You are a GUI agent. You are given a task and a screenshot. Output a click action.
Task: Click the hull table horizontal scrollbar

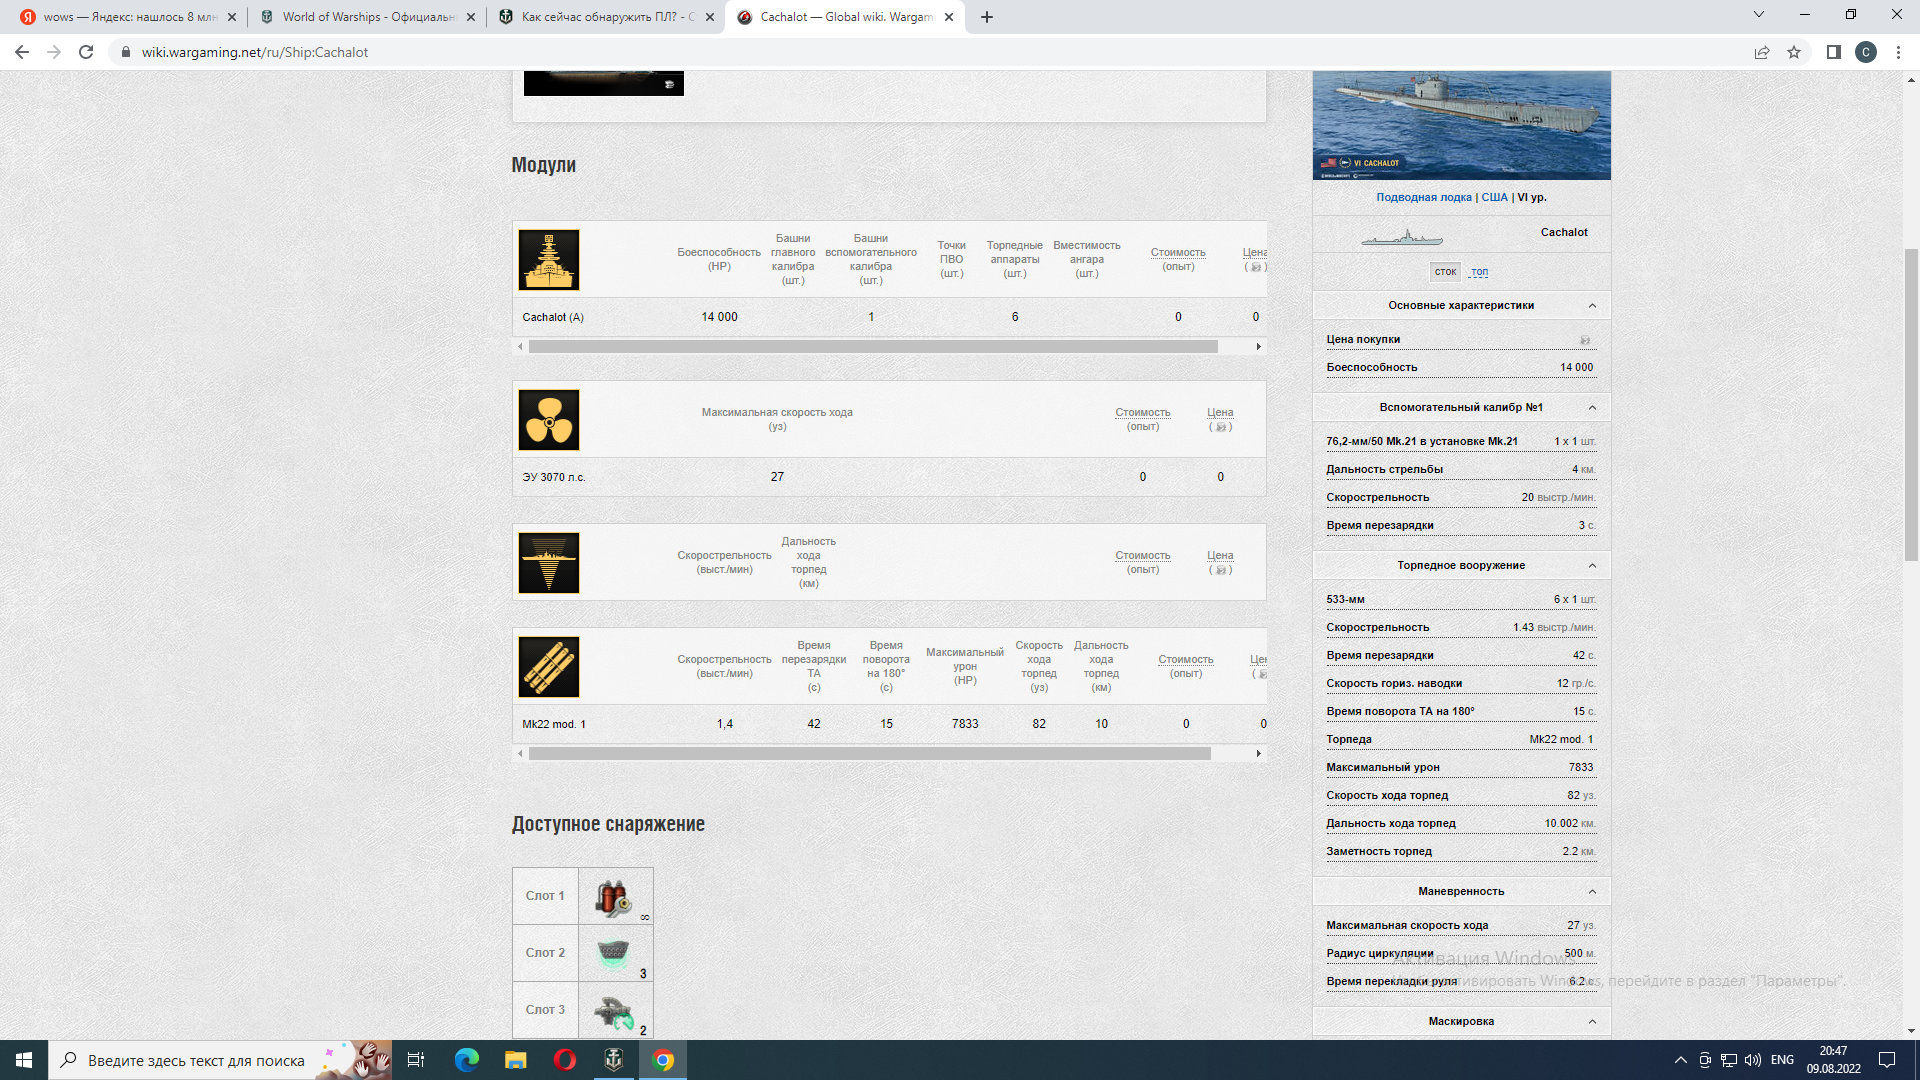[x=873, y=347]
